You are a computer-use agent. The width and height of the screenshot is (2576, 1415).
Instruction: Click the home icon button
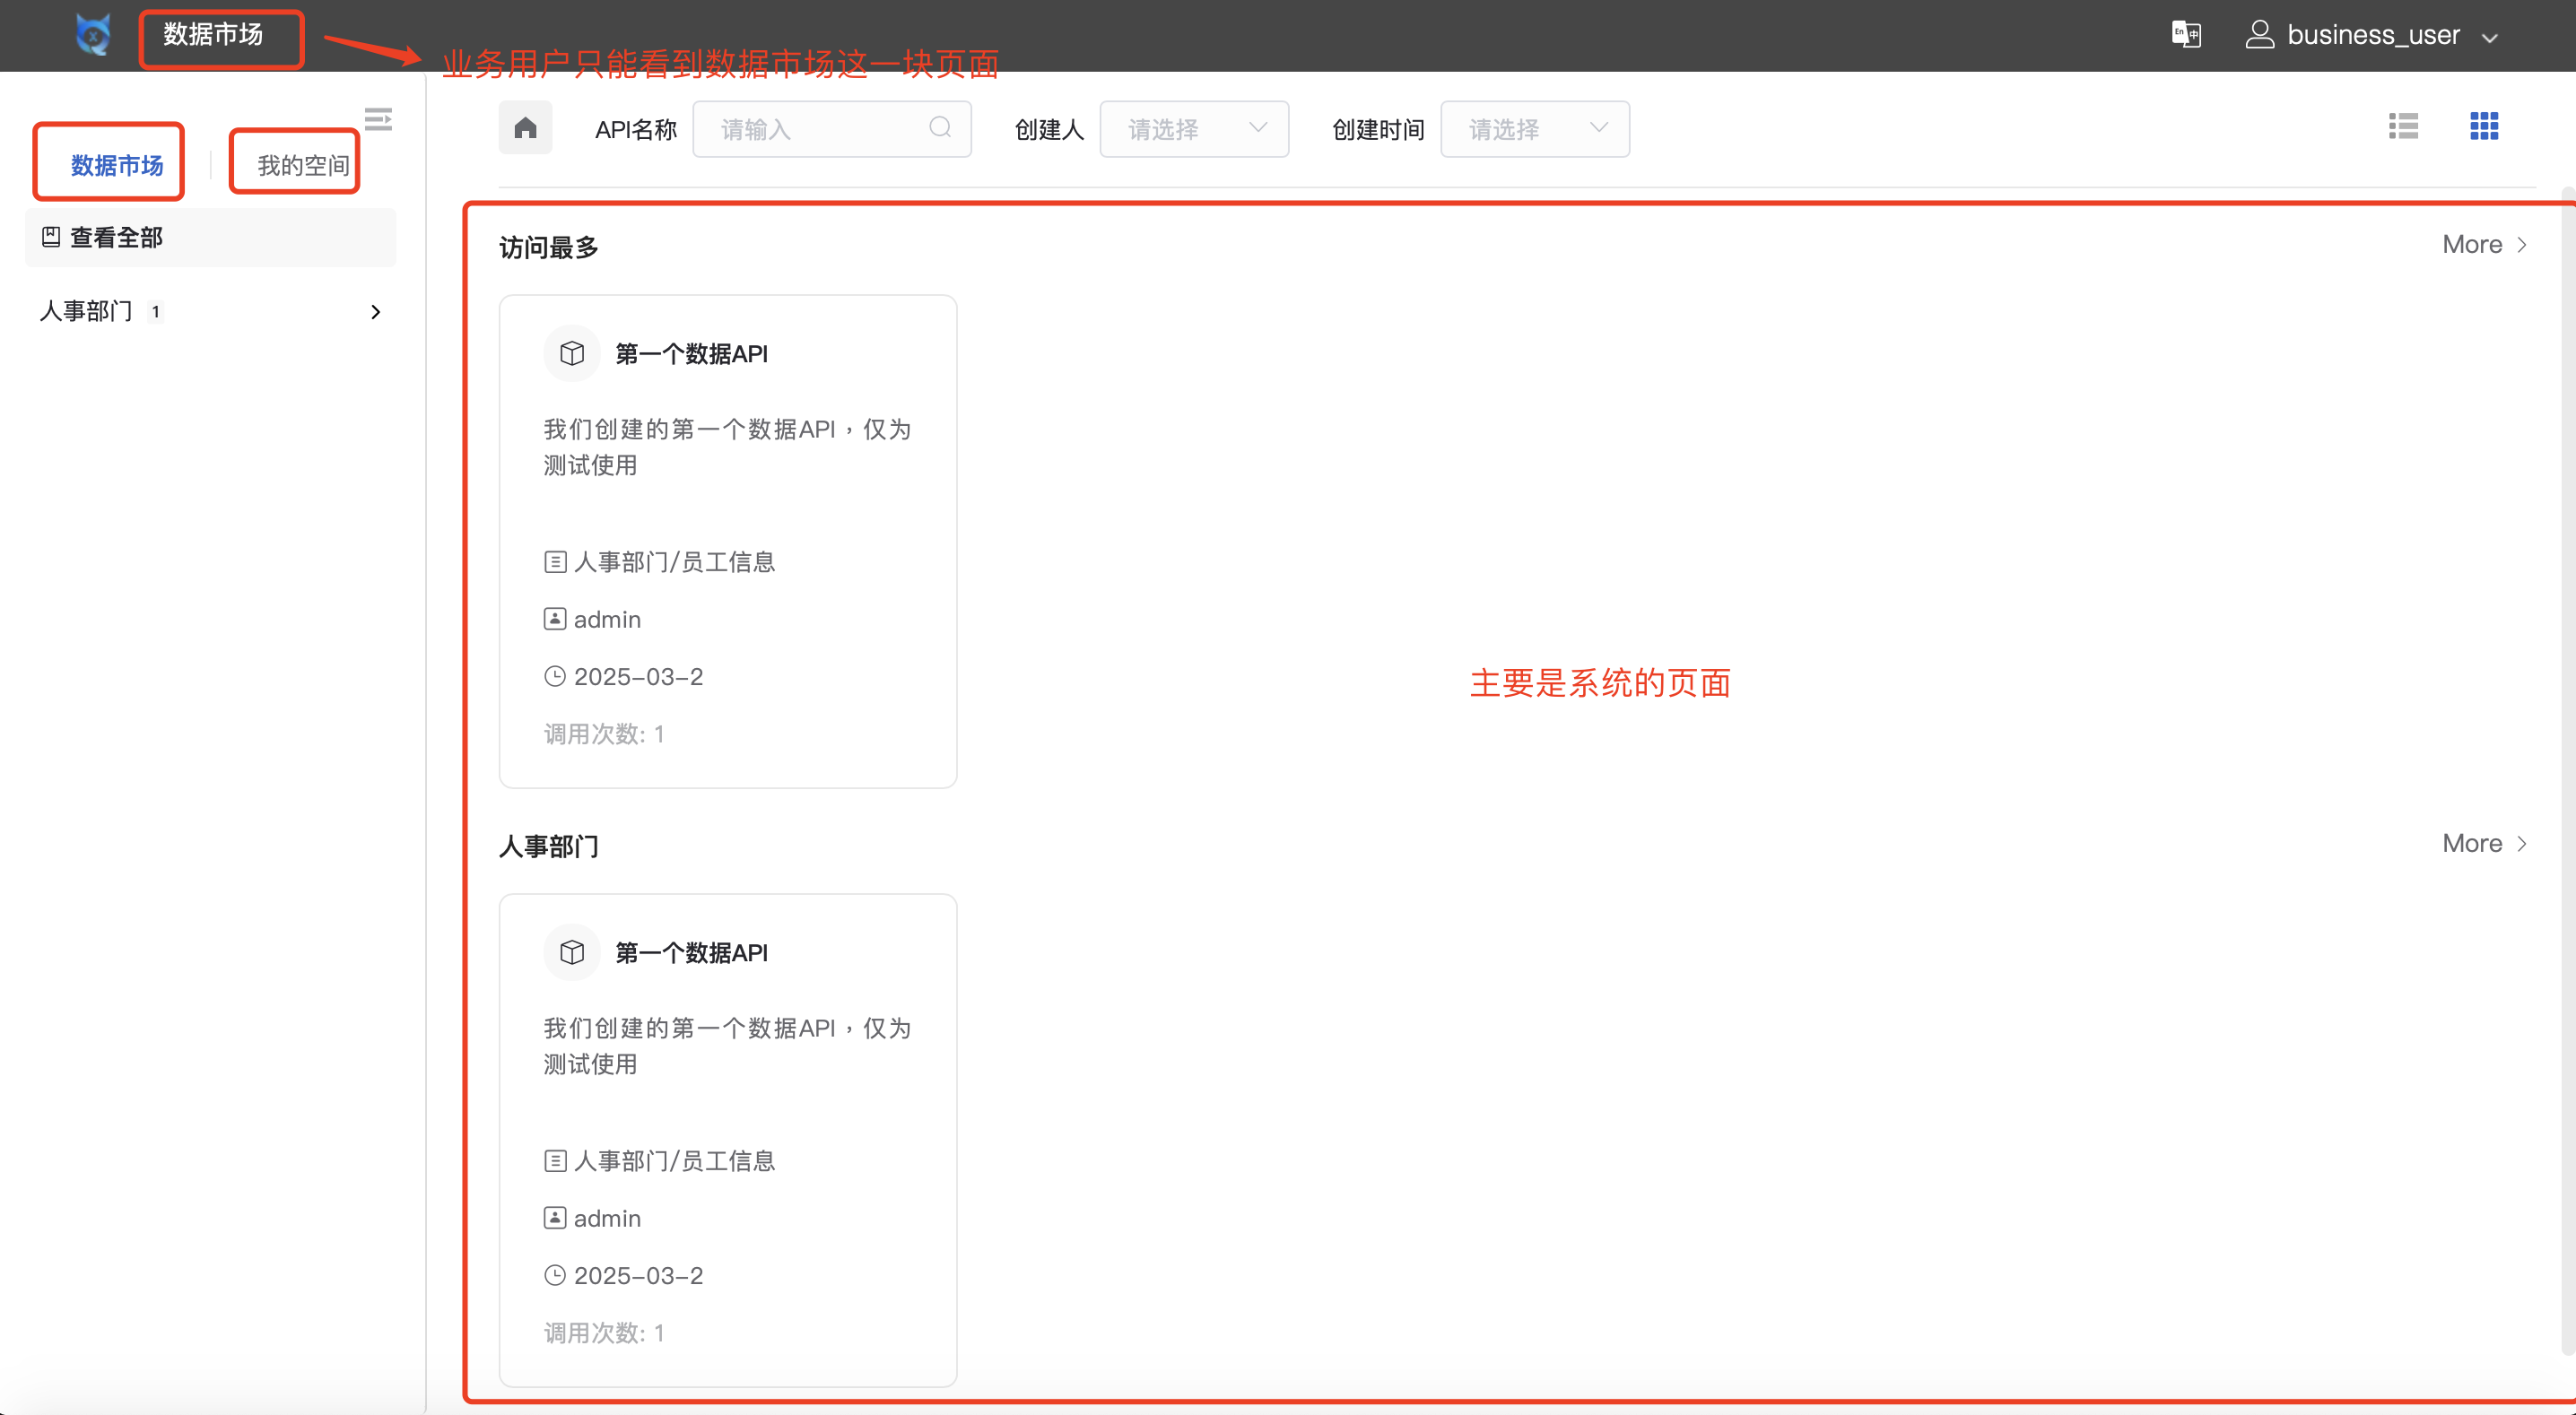526,128
